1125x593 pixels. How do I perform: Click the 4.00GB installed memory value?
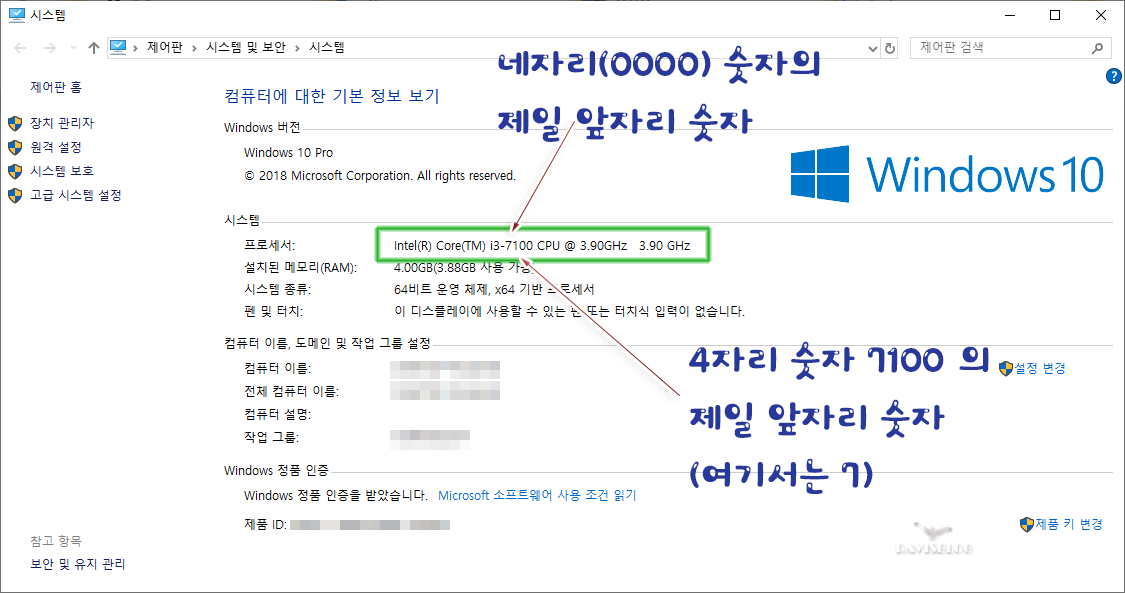pos(462,267)
